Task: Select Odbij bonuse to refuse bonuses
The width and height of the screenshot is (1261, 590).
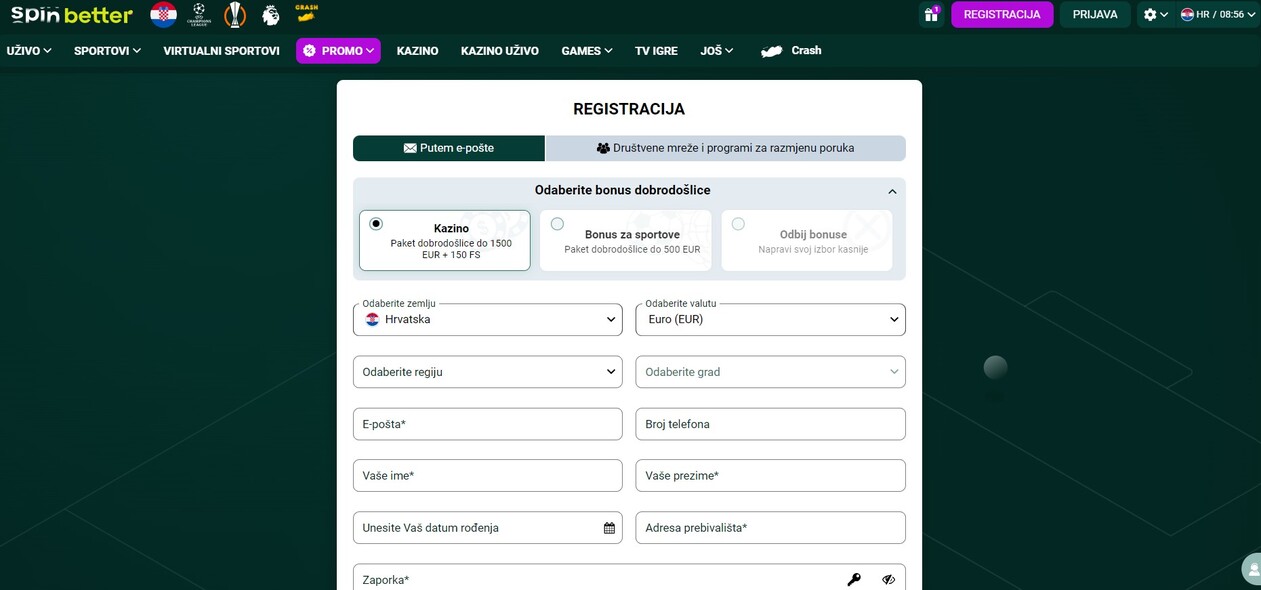Action: pos(806,239)
